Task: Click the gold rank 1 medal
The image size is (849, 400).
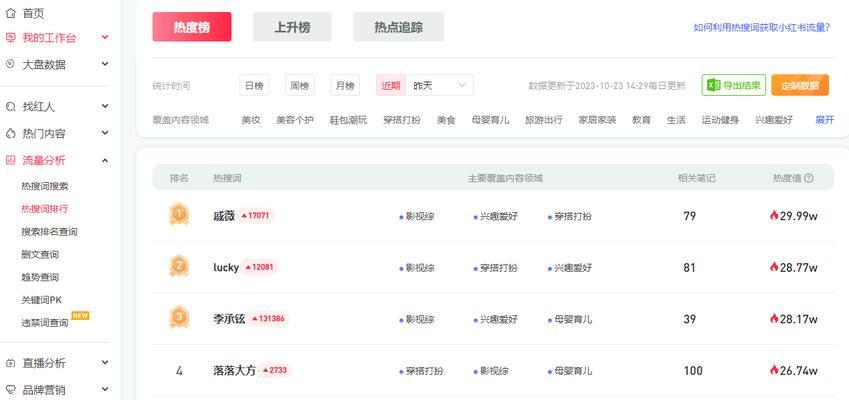Action: tap(179, 214)
